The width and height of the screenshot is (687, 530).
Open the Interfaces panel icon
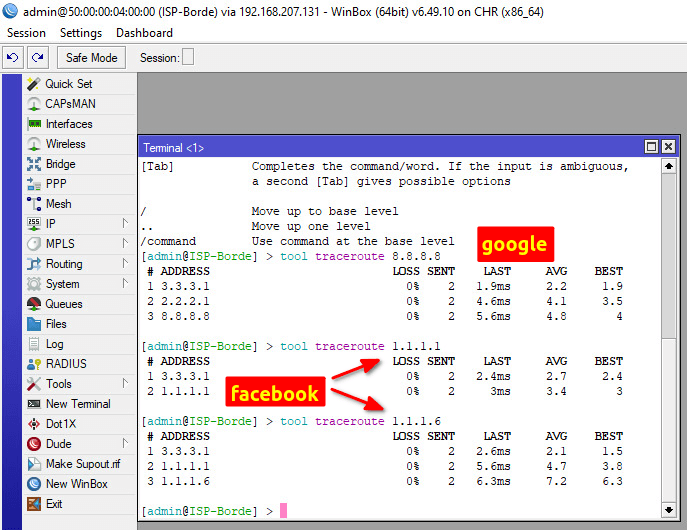pyautogui.click(x=34, y=124)
